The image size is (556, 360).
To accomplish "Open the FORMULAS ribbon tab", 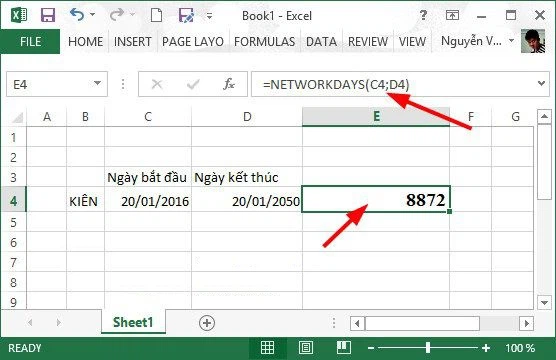I will pos(265,41).
